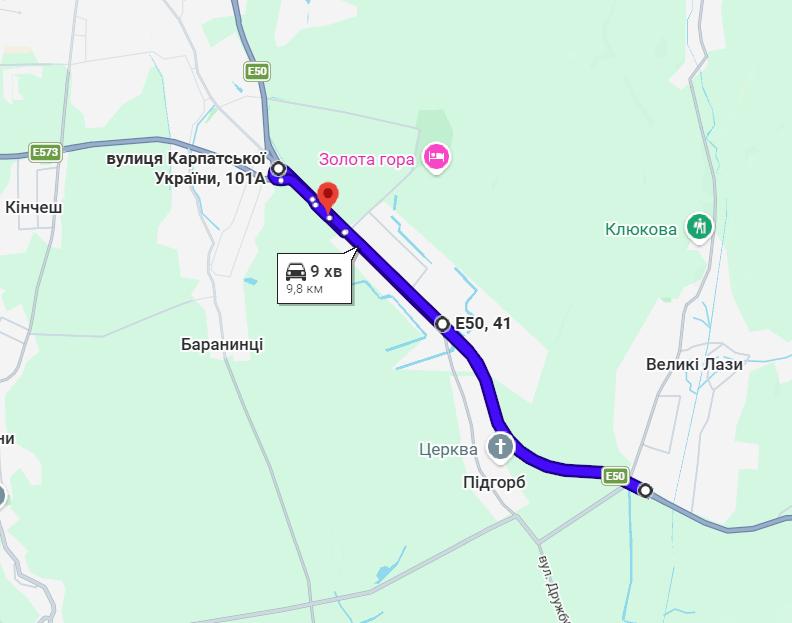The height and width of the screenshot is (623, 792).
Task: Click the Кінчеш village label
Action: click(x=34, y=207)
